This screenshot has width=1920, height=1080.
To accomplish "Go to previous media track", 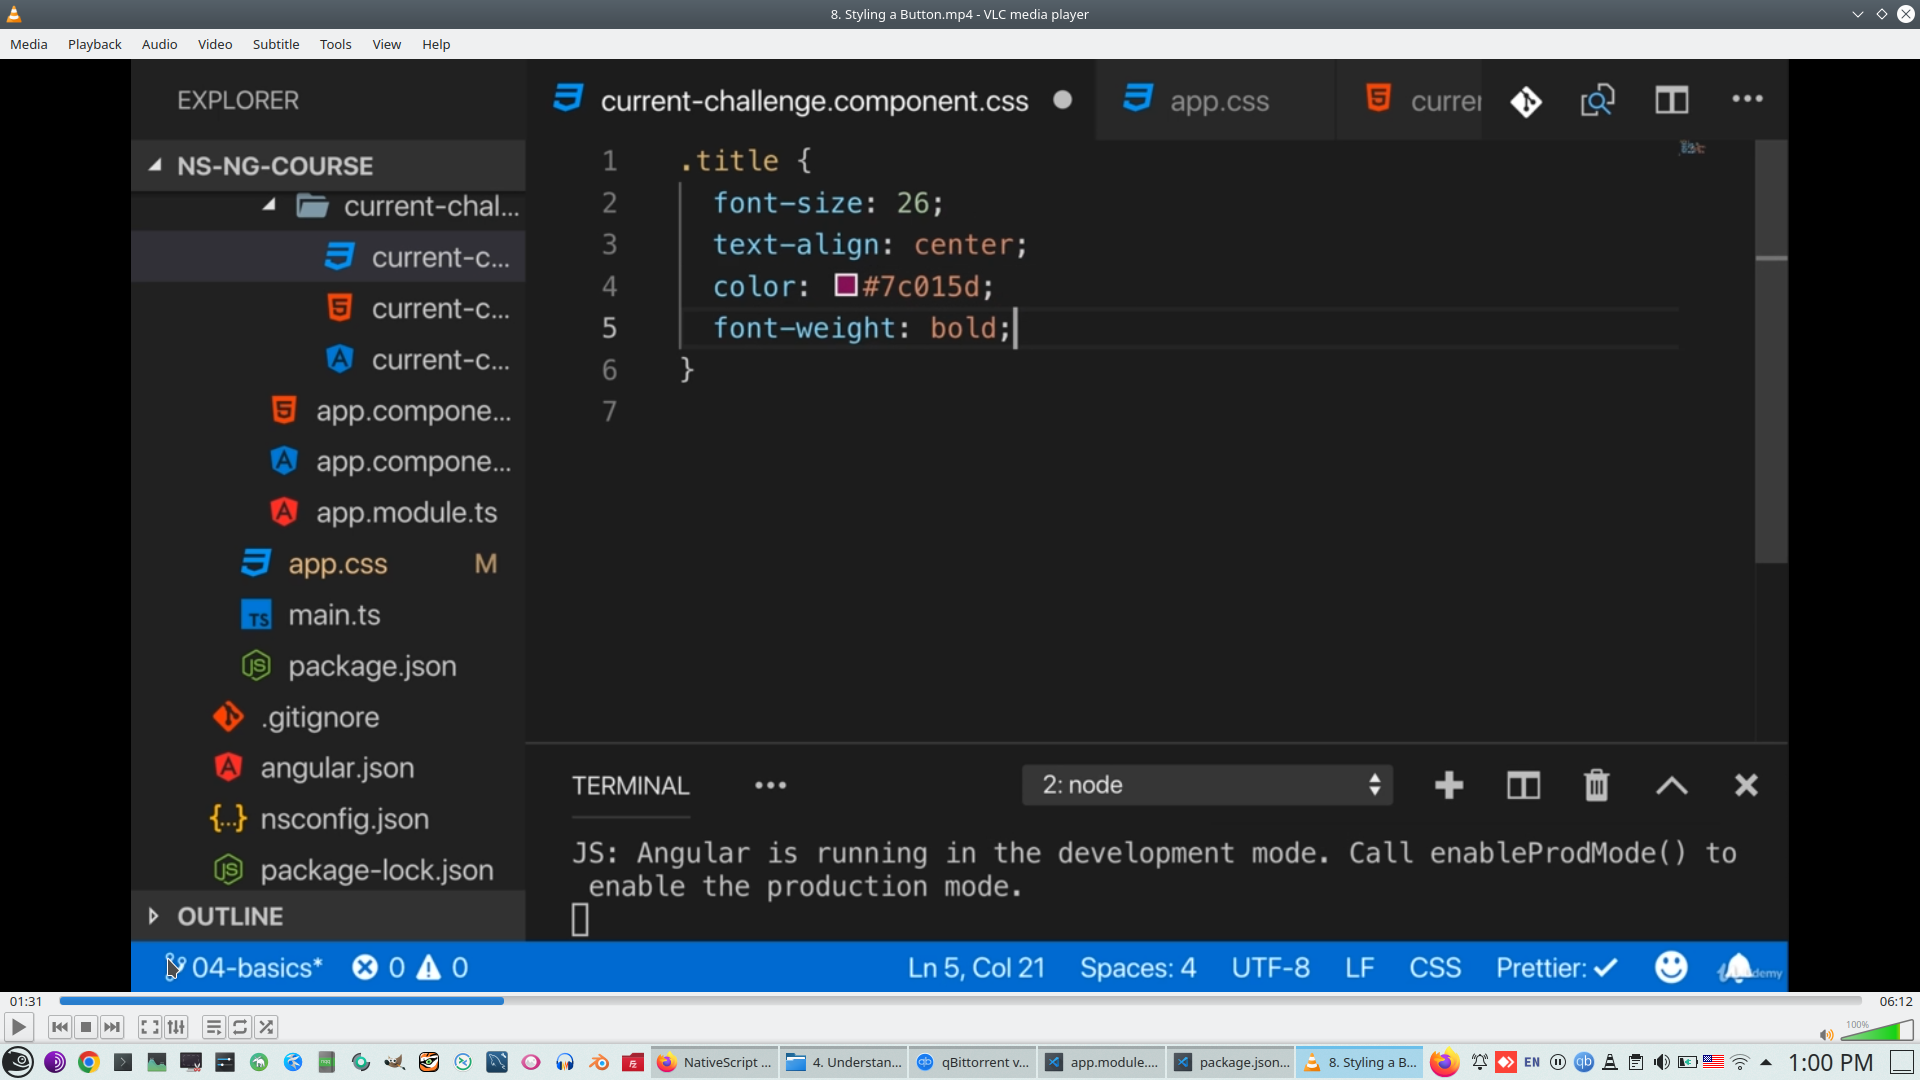I will tap(60, 1027).
